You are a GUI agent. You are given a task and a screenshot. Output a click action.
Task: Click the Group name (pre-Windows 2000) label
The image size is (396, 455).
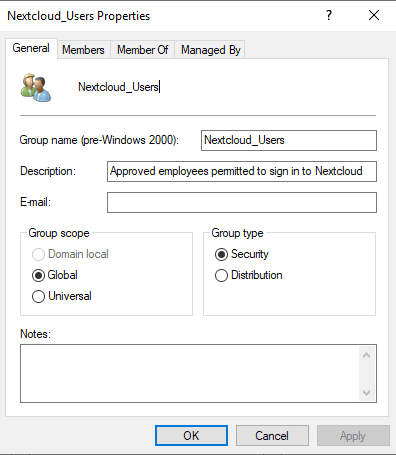click(x=99, y=140)
